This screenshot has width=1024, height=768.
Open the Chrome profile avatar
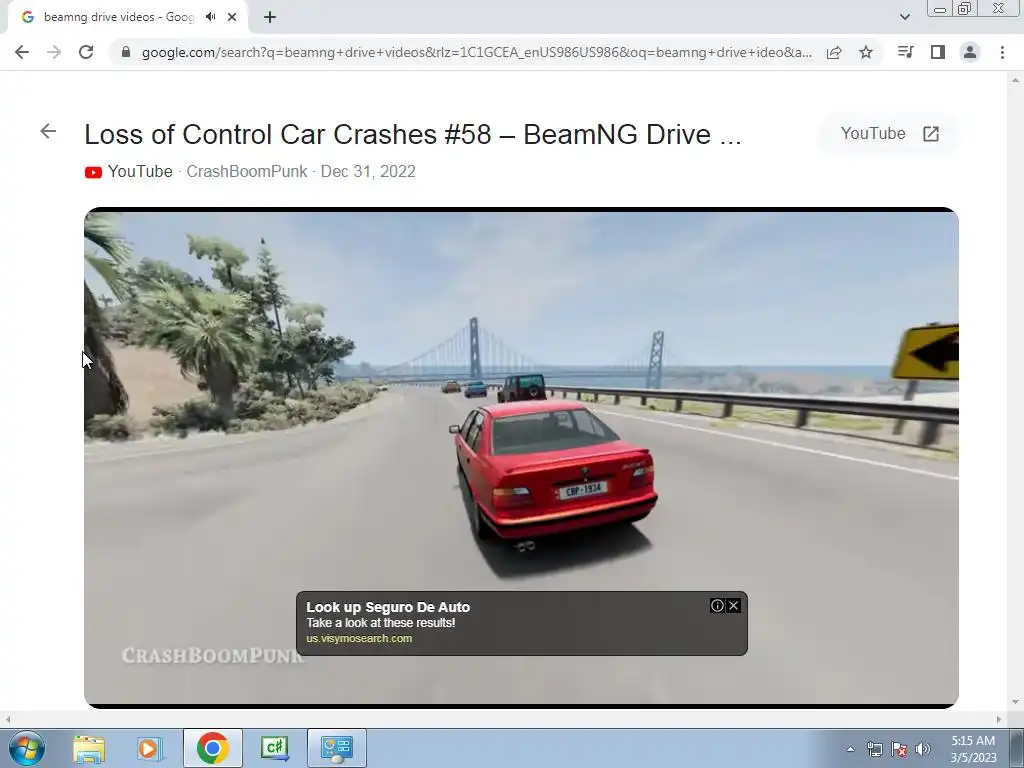coord(970,52)
